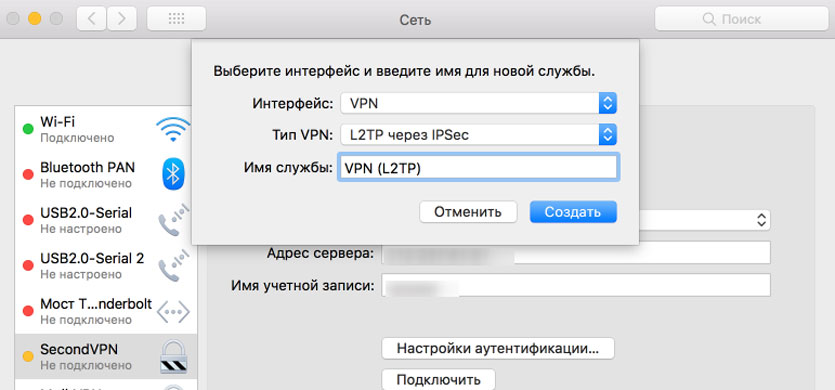Open the configuration dropdown behind the dialog

click(705, 220)
